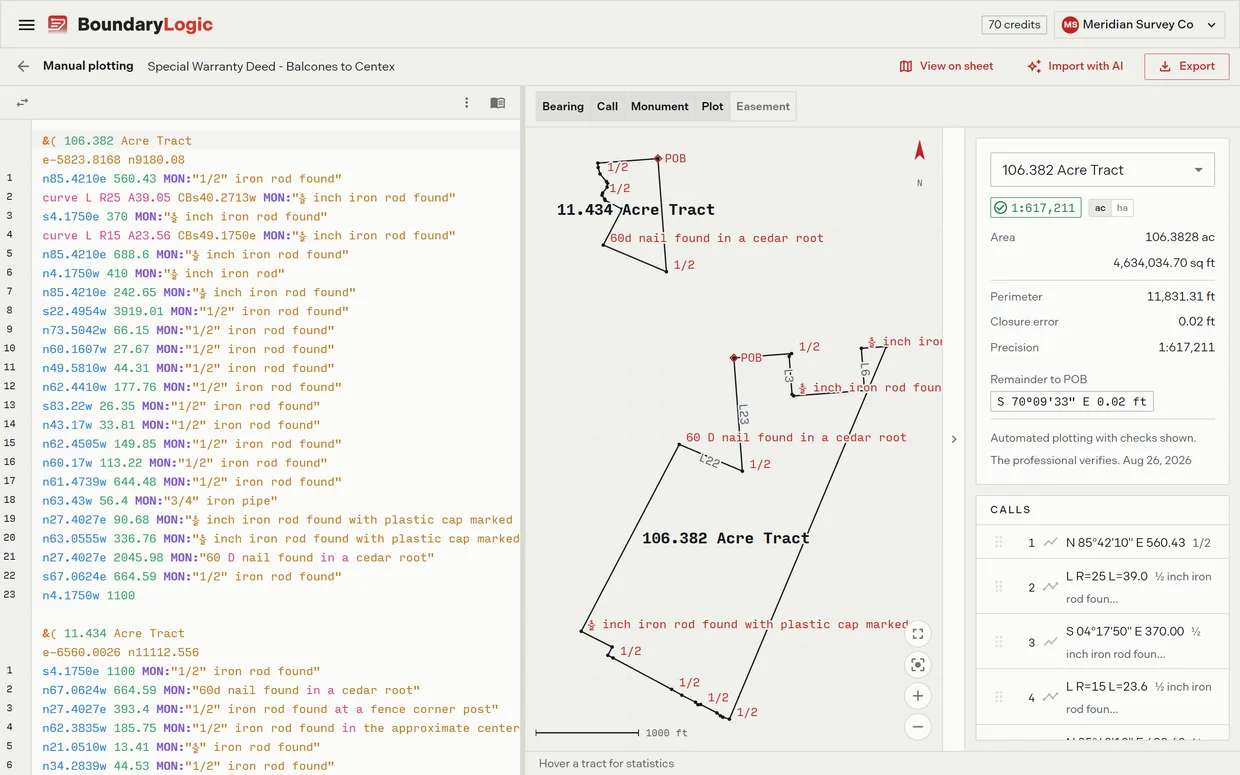Click the line-type icon of call 3
The width and height of the screenshot is (1240, 775).
tap(1050, 643)
